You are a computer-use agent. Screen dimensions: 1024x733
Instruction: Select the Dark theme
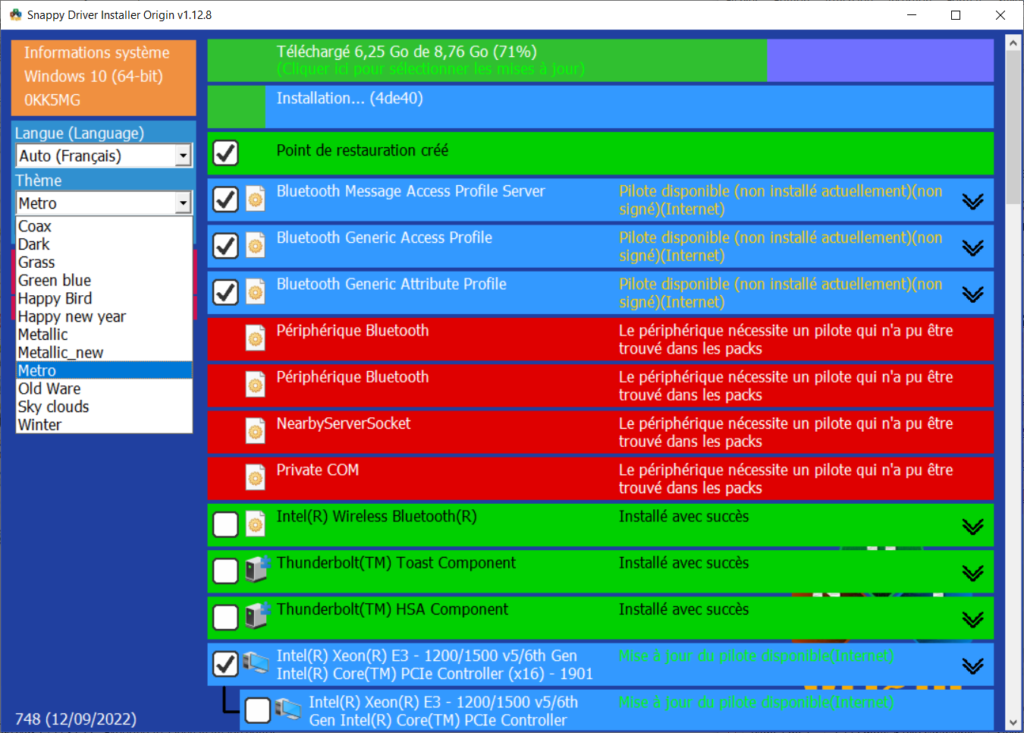coord(104,244)
